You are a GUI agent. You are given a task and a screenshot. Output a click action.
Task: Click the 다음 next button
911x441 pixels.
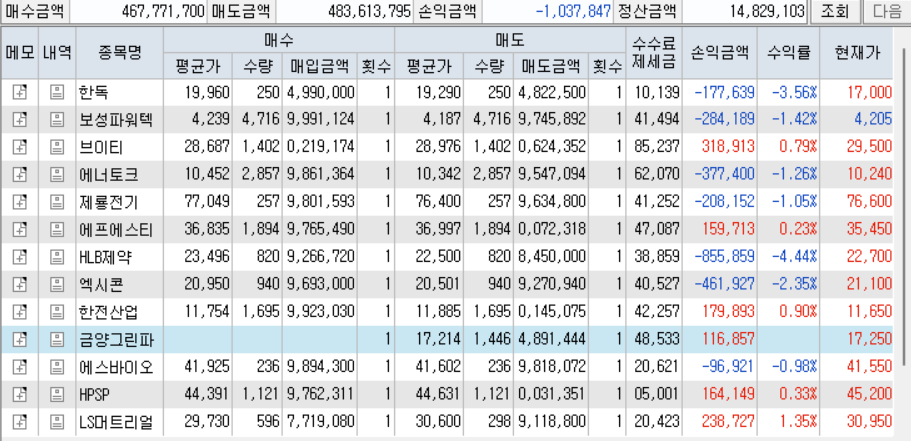tap(887, 11)
